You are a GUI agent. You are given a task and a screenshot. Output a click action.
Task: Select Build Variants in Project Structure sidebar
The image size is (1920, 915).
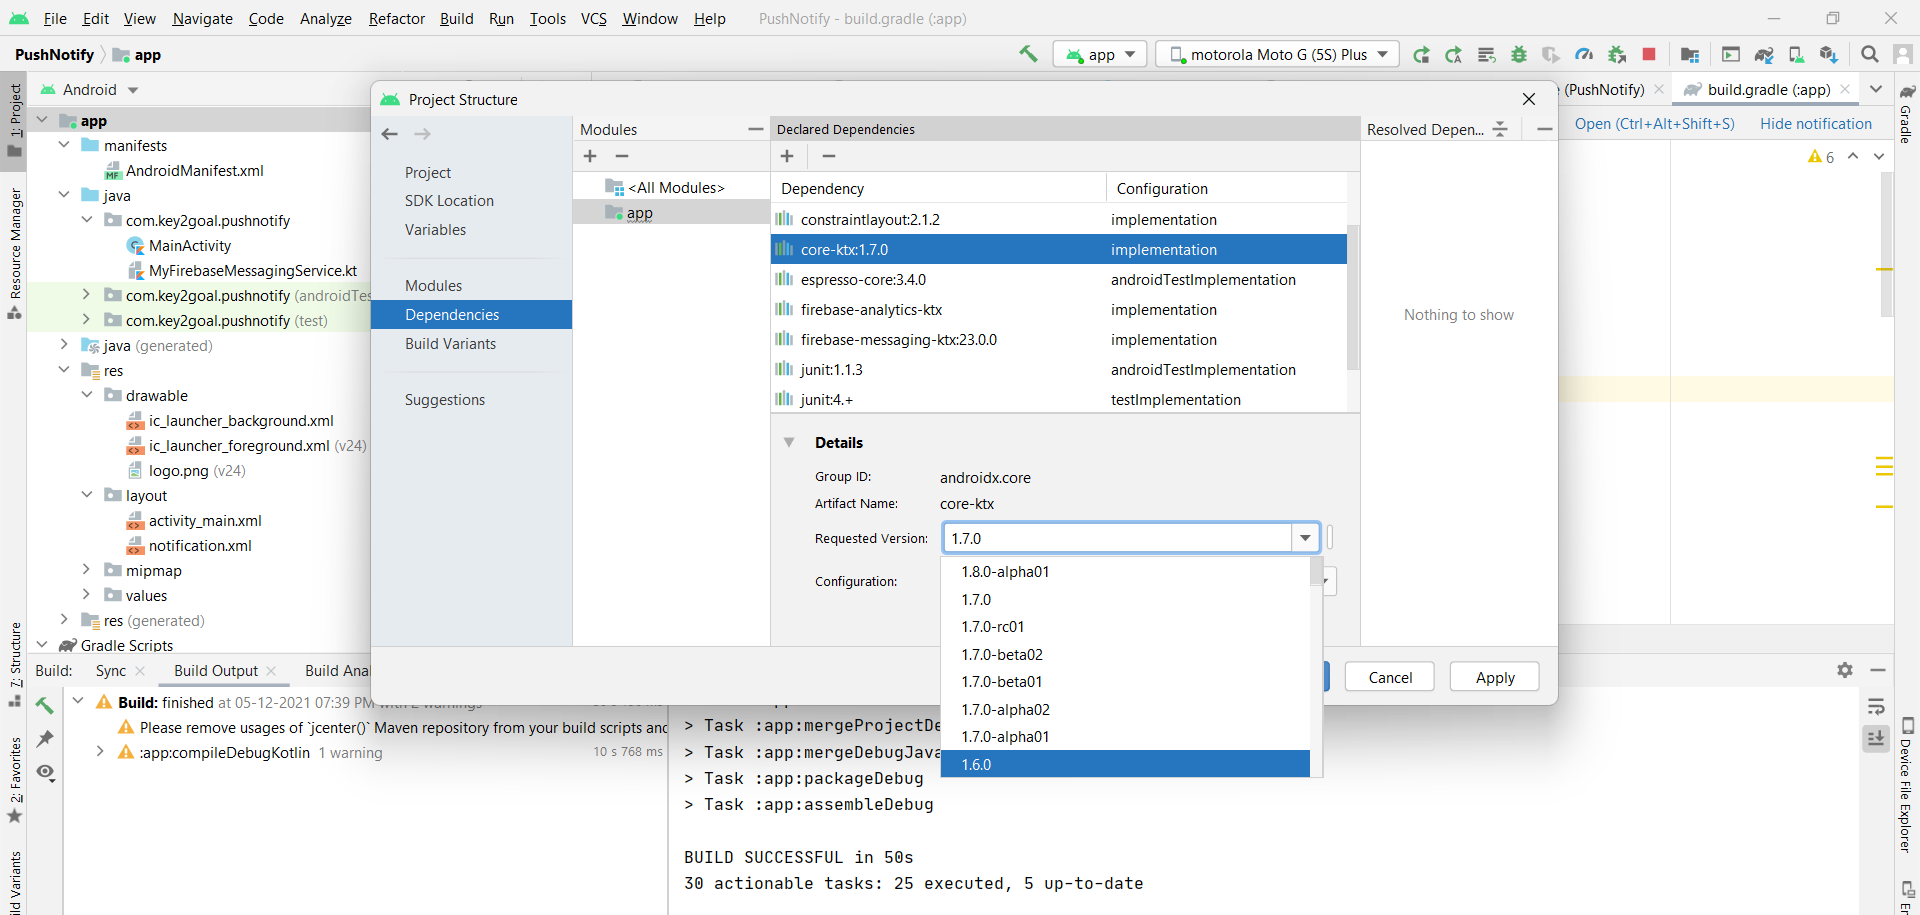coord(450,344)
